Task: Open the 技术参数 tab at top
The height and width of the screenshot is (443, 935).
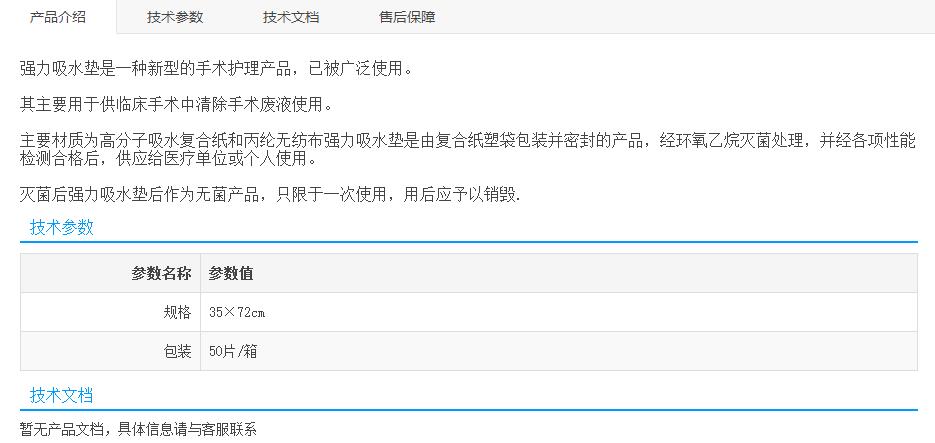Action: pyautogui.click(x=175, y=17)
